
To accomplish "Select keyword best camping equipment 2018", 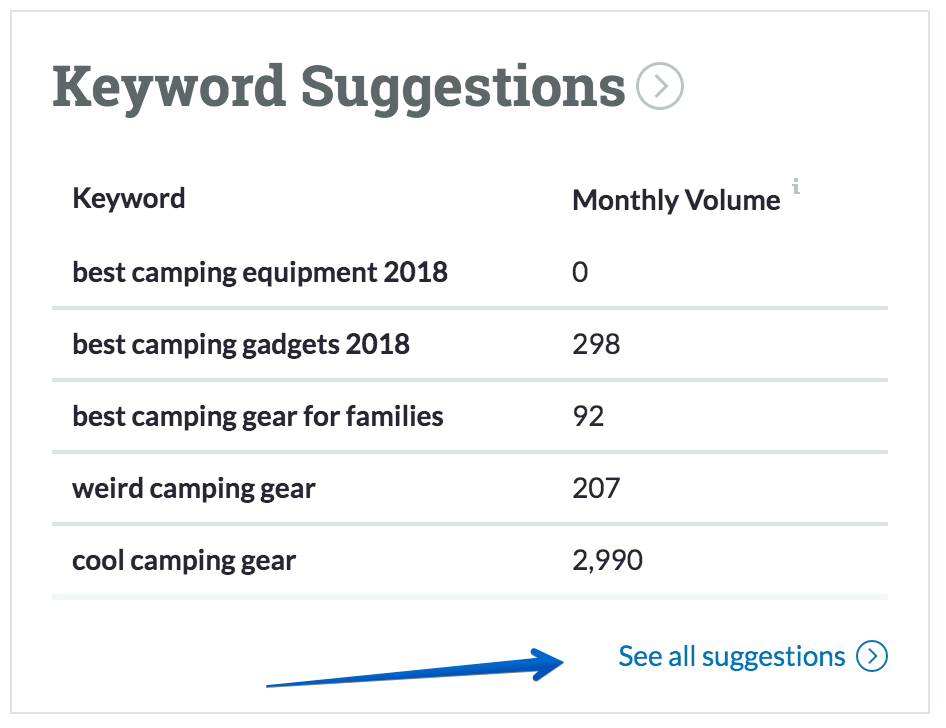I will pos(260,273).
